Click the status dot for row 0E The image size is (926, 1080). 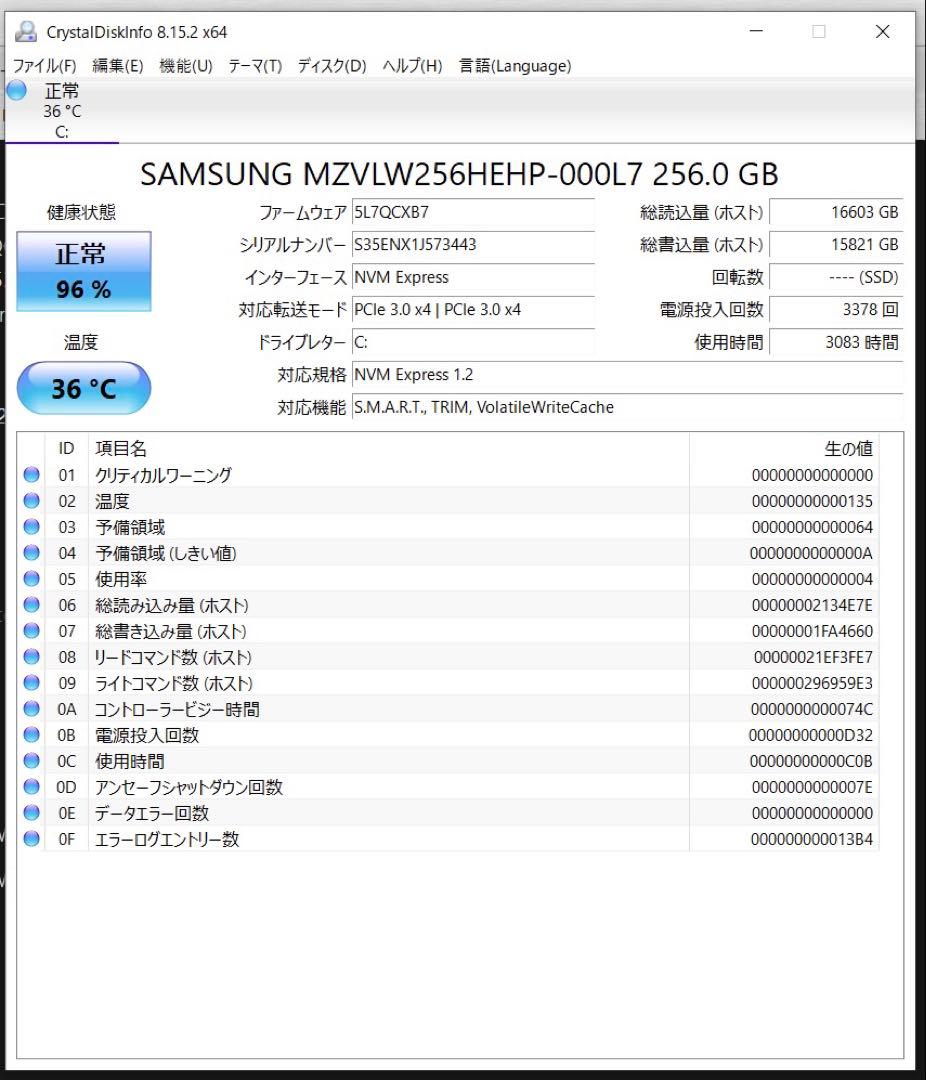pos(31,813)
